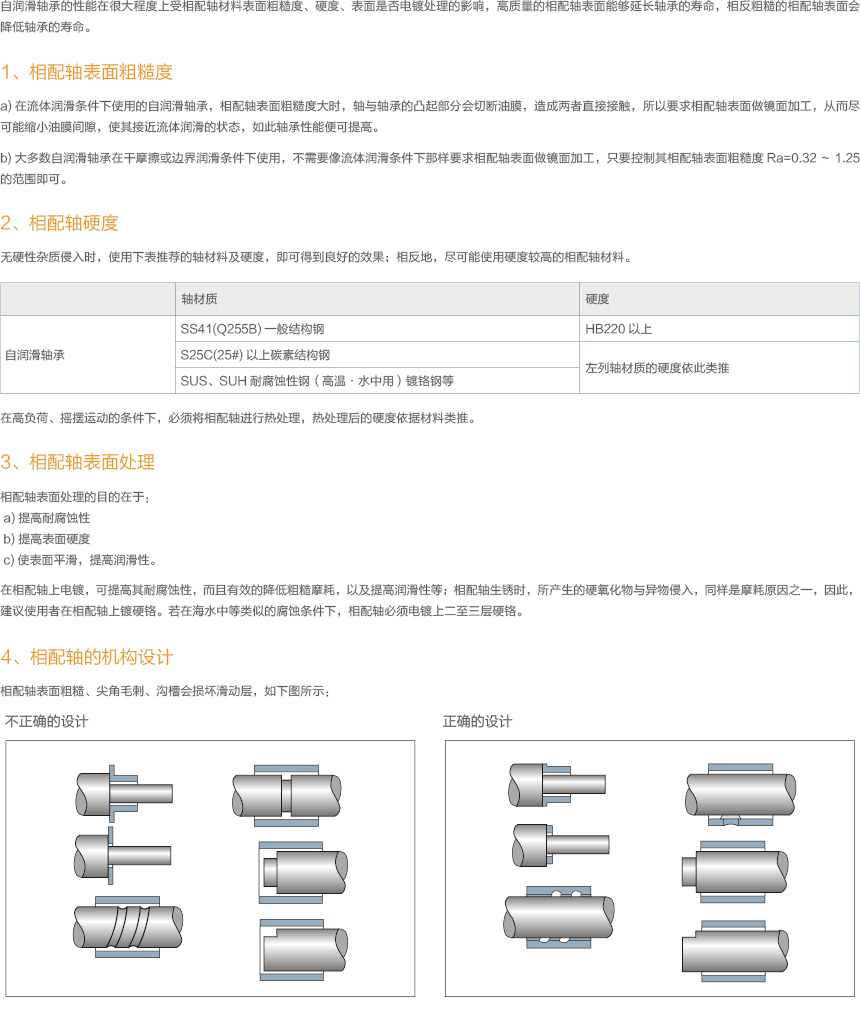860x1024 pixels.
Task: Click list item c) 使表面平滑，提高润滑性
Action: [80, 560]
